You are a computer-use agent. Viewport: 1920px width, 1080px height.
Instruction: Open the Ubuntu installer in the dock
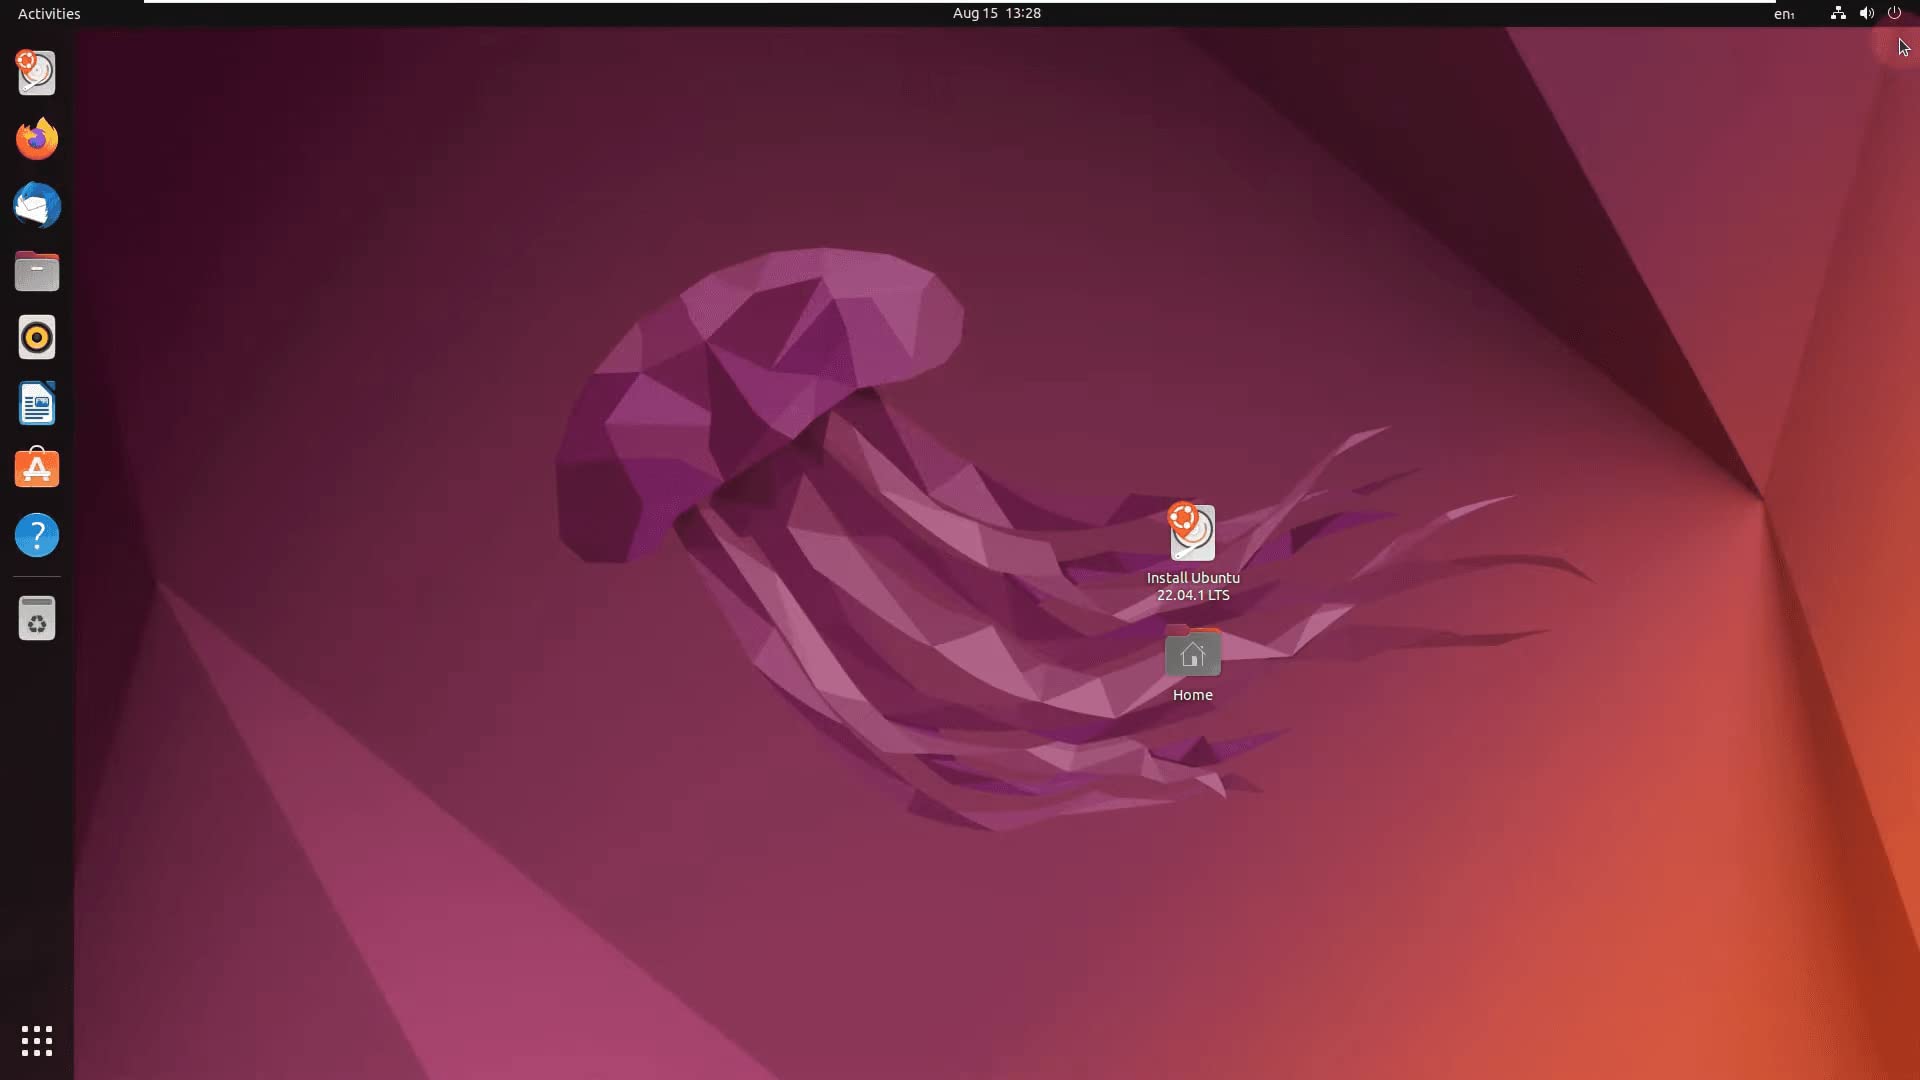tap(37, 73)
